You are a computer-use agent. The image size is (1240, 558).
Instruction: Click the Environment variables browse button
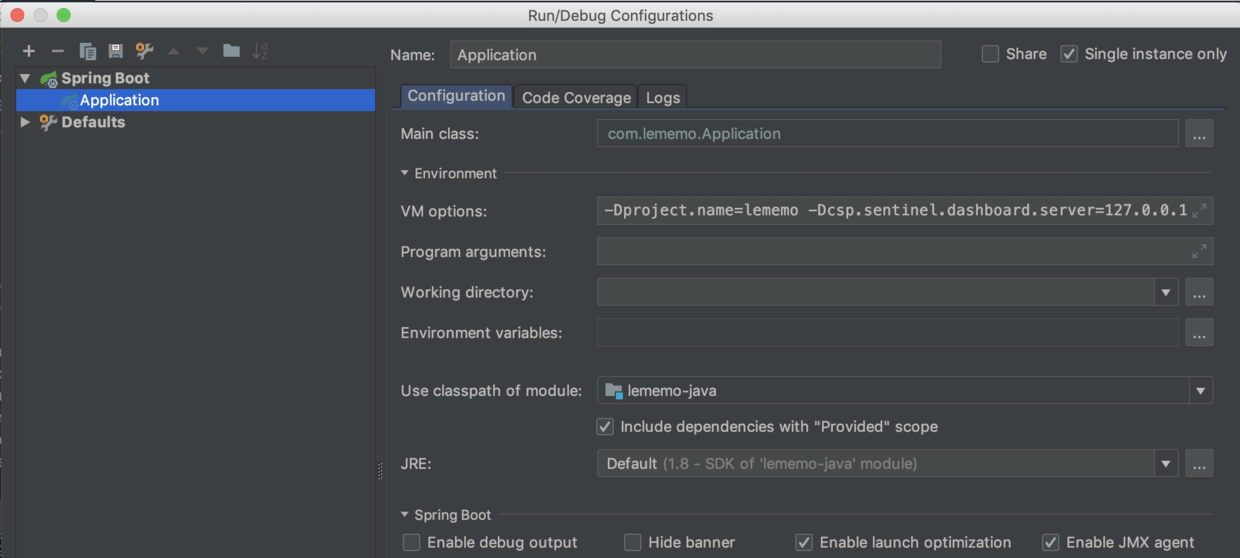(1199, 333)
